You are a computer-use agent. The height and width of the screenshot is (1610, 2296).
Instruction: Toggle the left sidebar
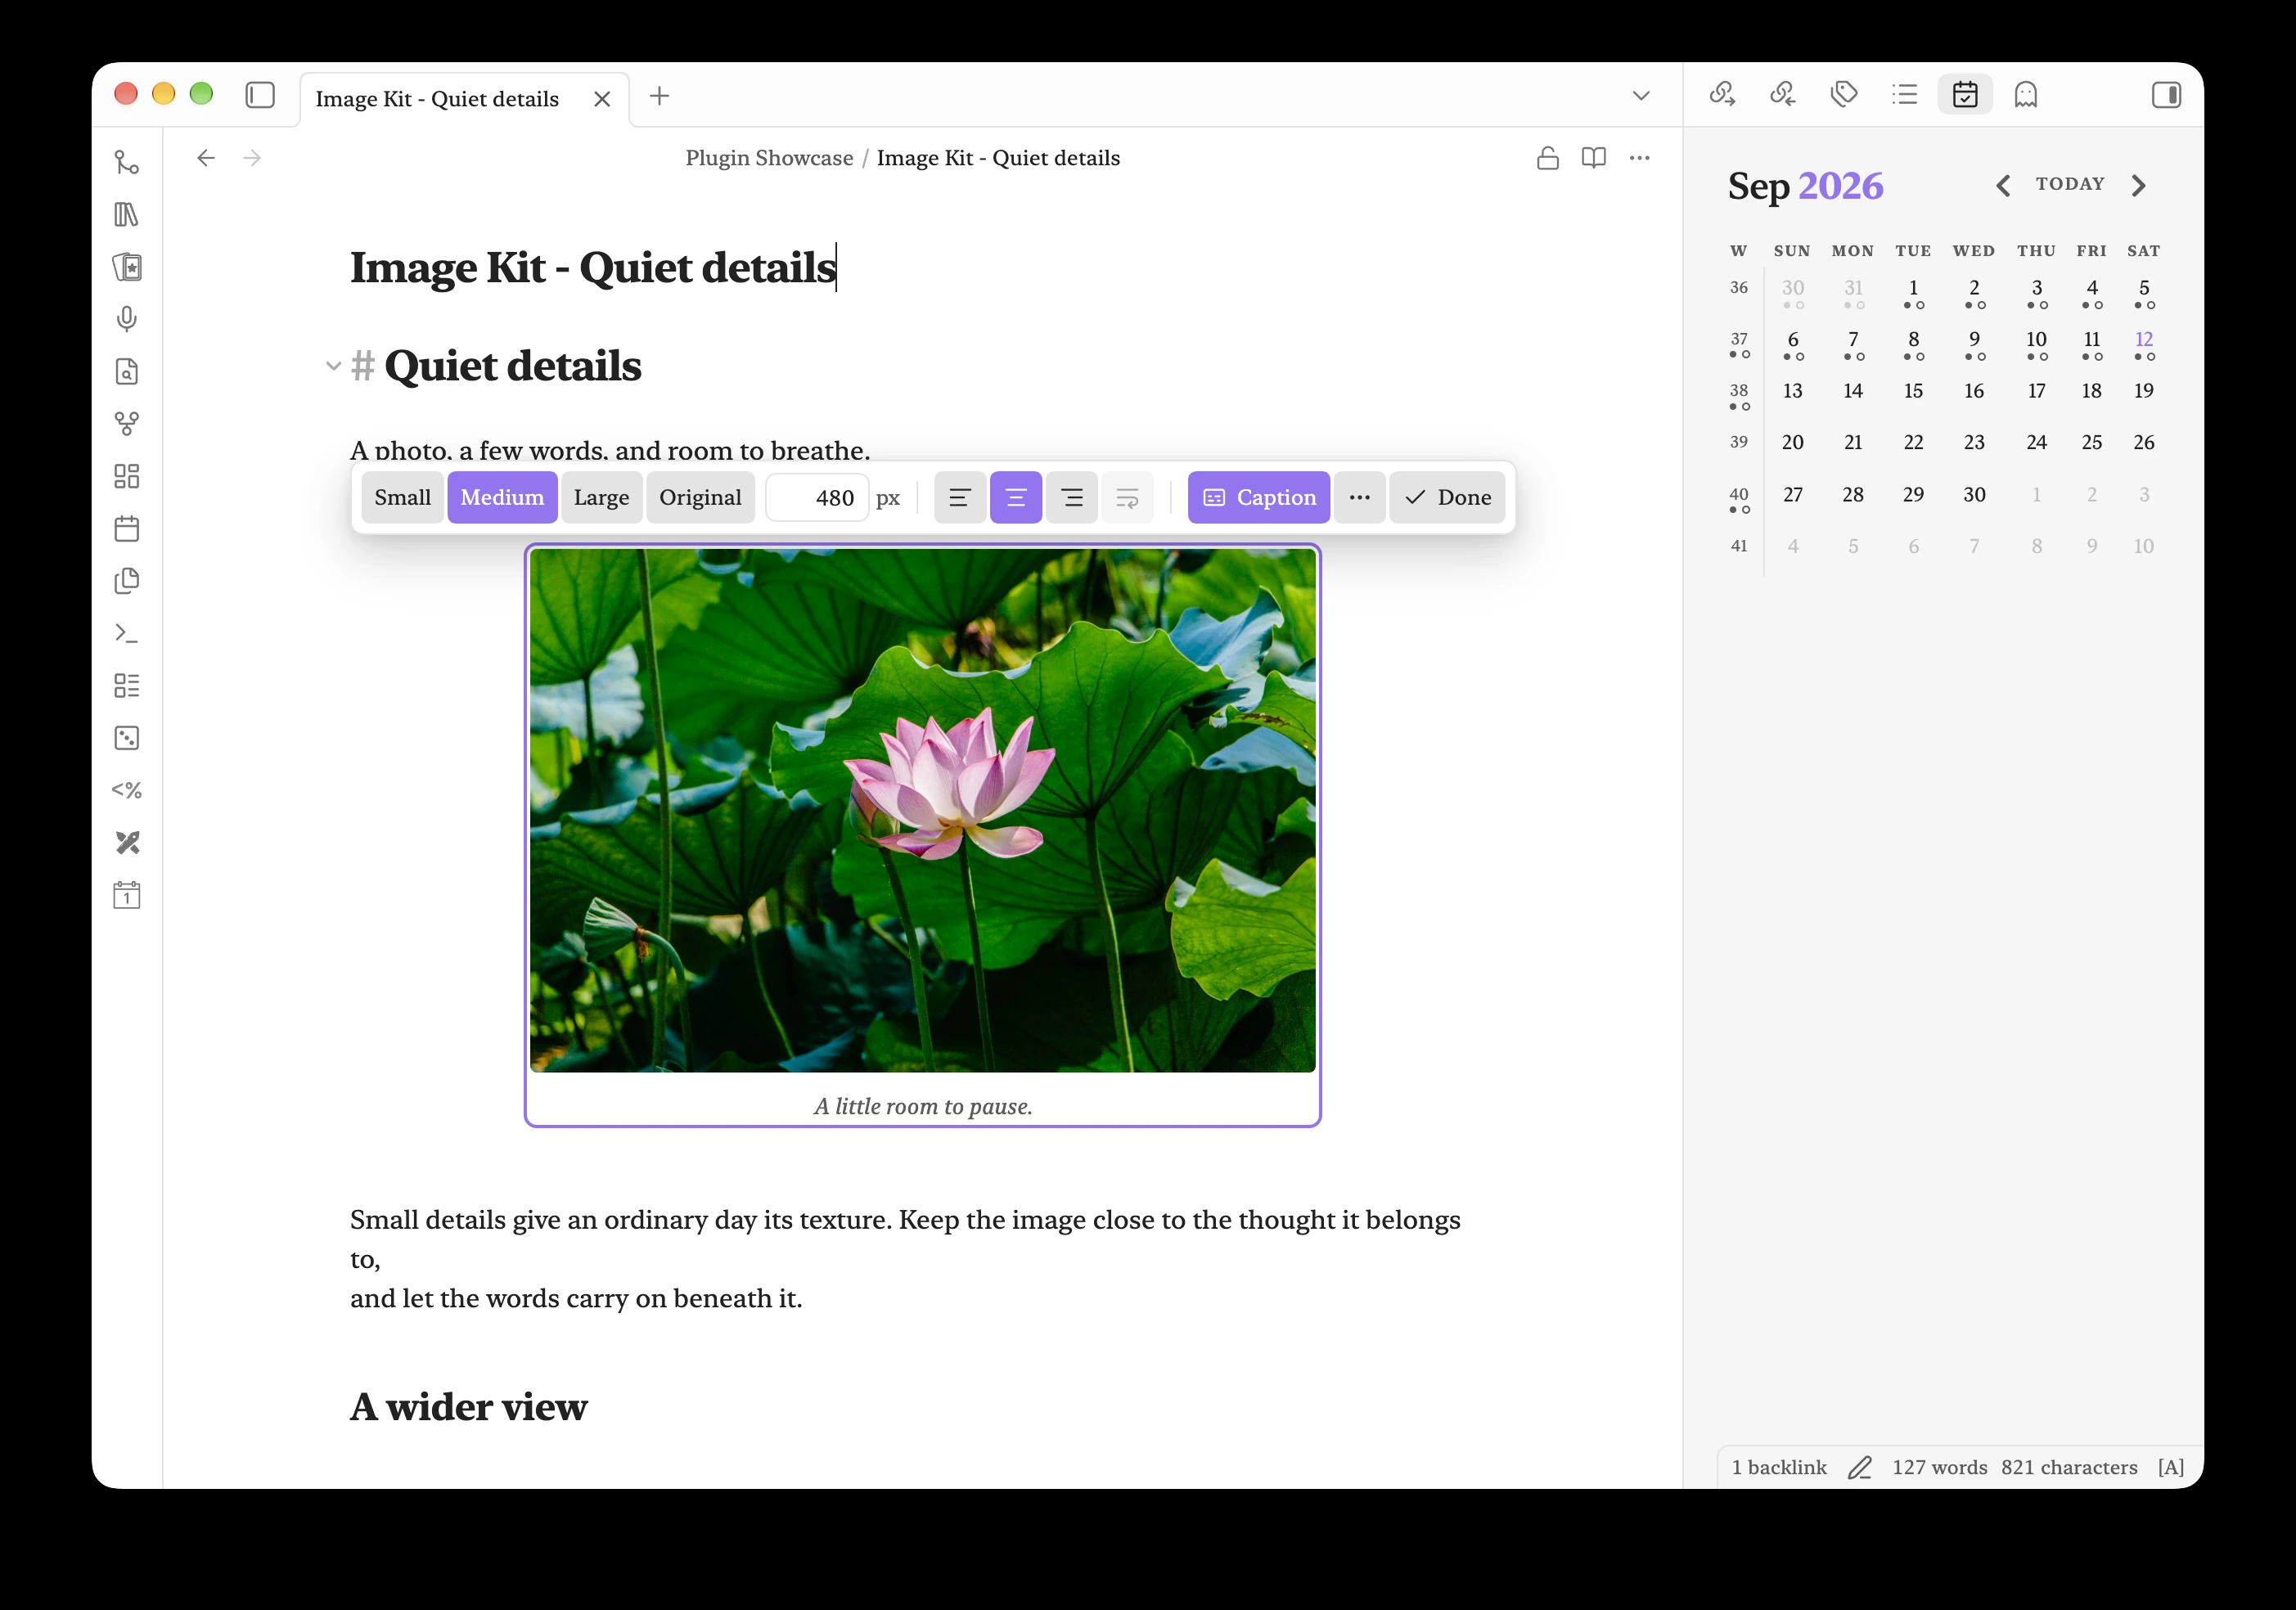tap(260, 95)
